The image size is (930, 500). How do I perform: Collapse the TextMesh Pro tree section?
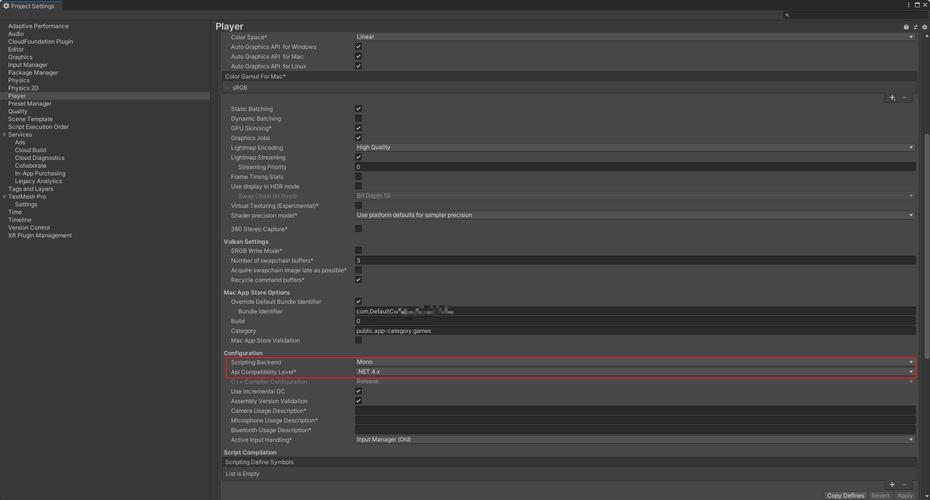tap(4, 197)
